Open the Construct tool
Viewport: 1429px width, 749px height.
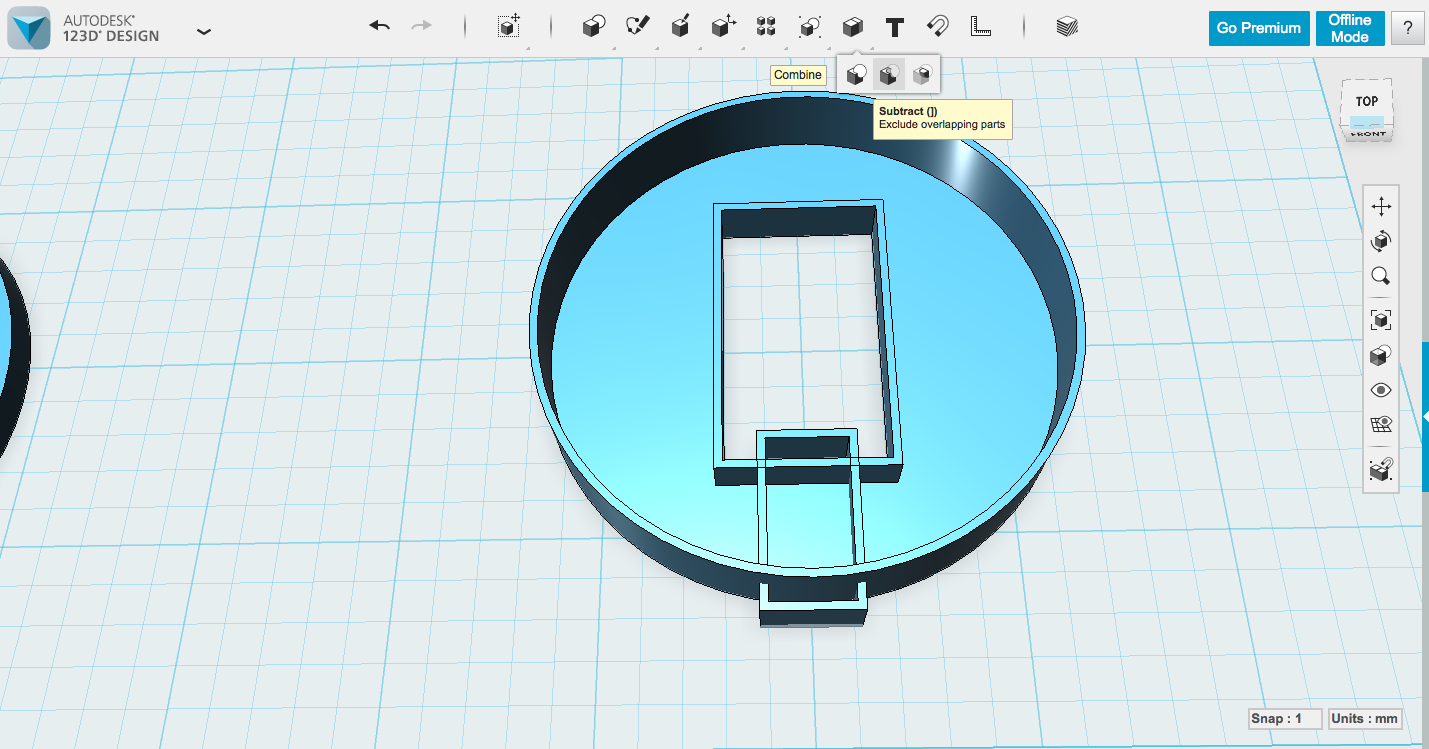tap(681, 26)
